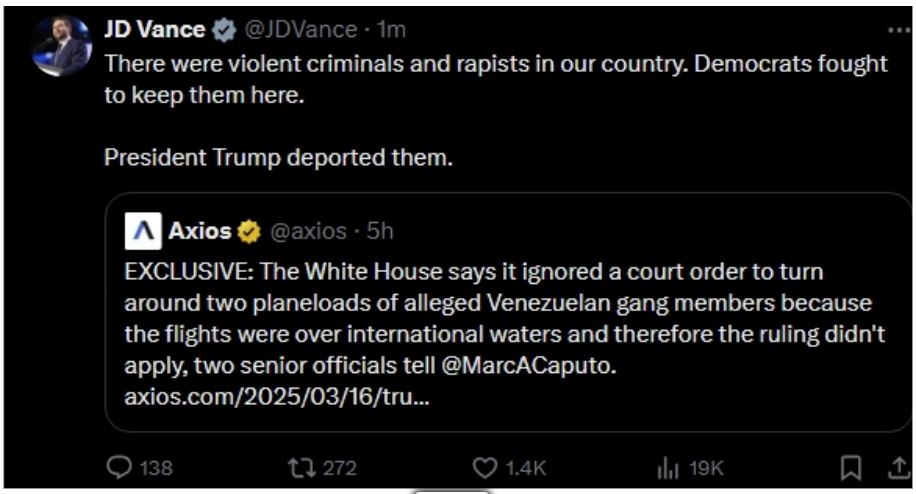Repost the tweet using the retweet icon
Viewport: 916px width, 494px height.
pos(300,467)
